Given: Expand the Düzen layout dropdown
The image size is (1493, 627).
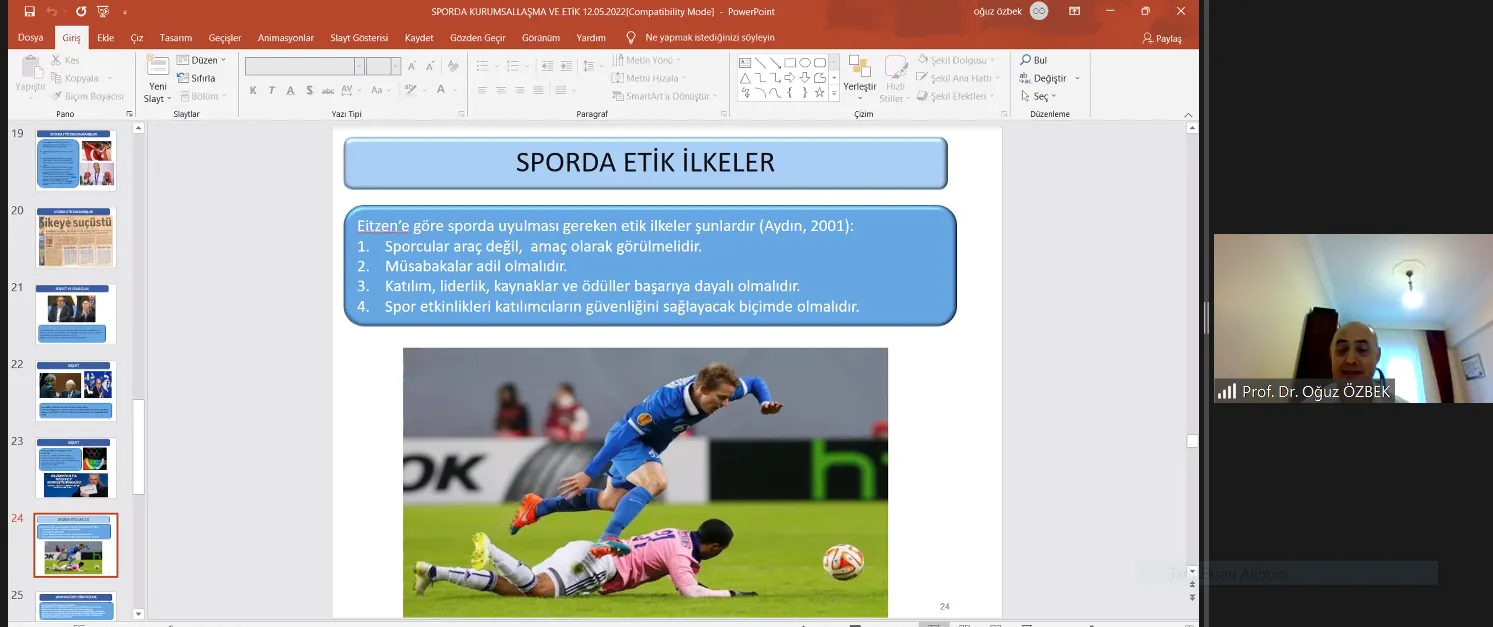Looking at the screenshot, I should [x=223, y=60].
